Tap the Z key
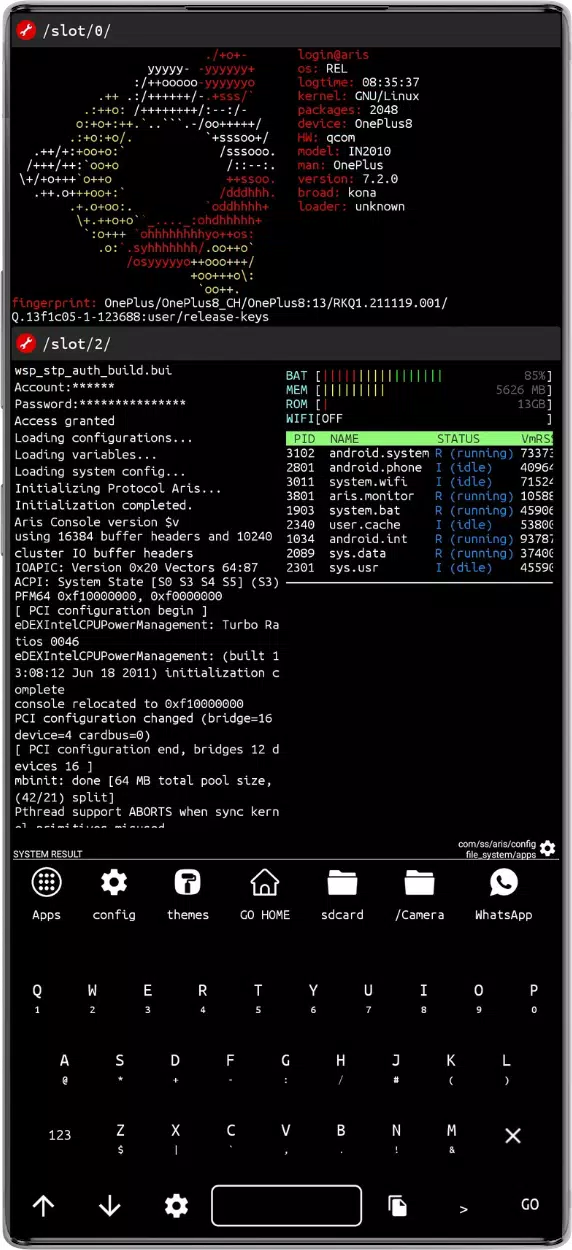The width and height of the screenshot is (572, 1250). tap(120, 1136)
